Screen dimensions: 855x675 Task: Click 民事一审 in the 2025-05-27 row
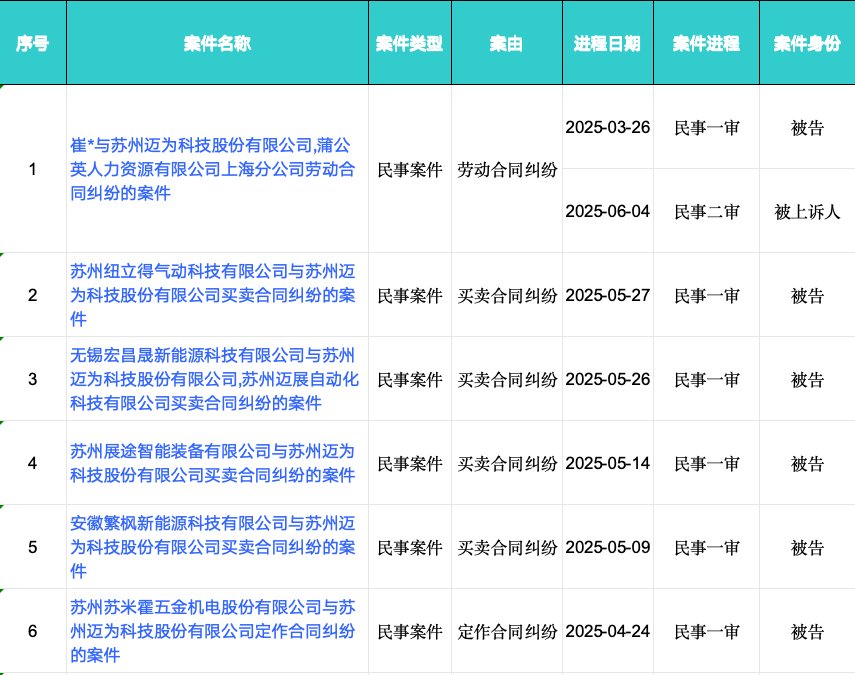pos(707,296)
